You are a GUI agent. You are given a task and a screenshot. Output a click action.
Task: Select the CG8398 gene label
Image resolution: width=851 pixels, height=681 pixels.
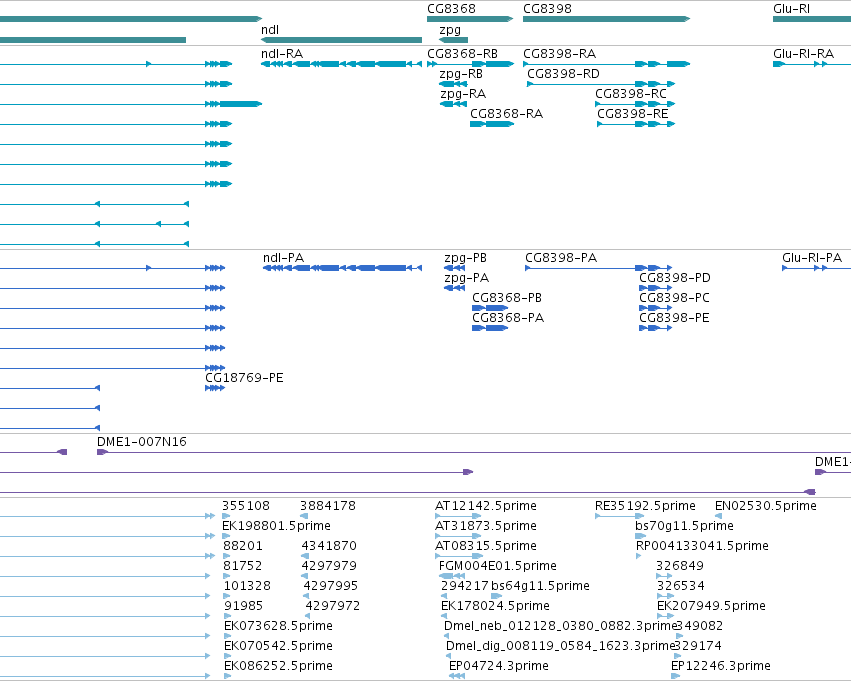[x=547, y=9]
